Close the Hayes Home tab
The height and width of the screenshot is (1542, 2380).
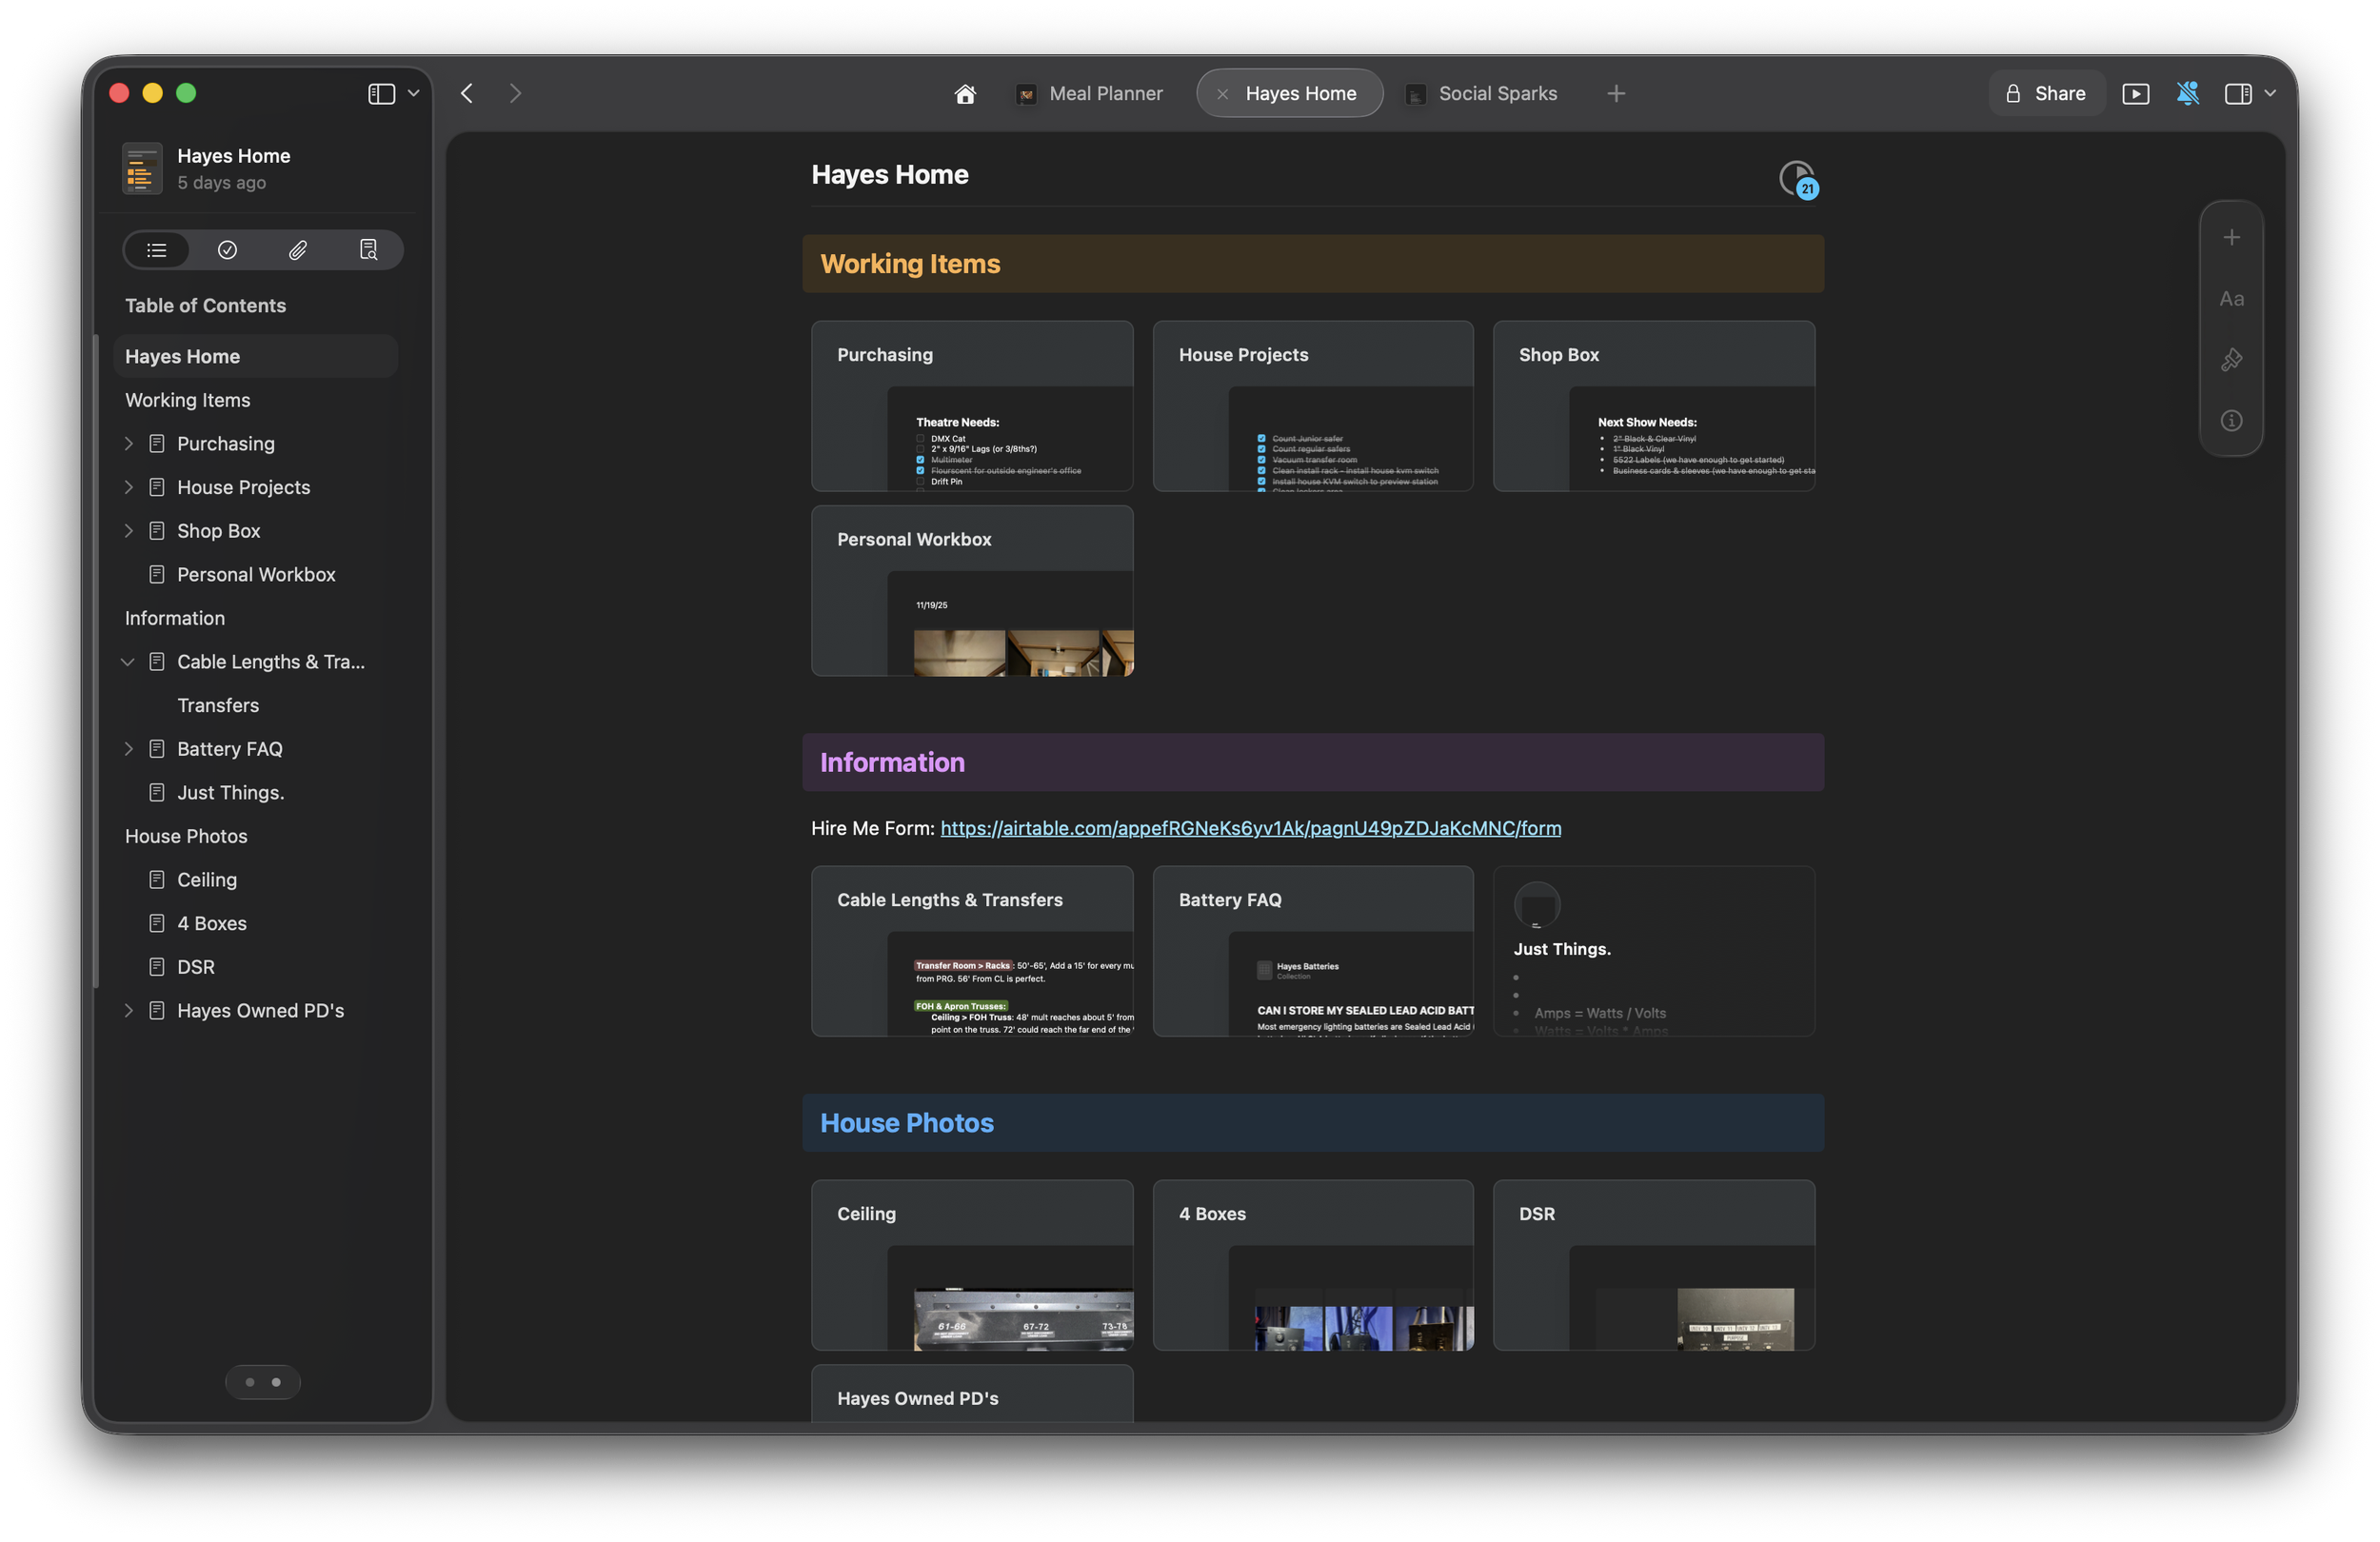[1222, 94]
